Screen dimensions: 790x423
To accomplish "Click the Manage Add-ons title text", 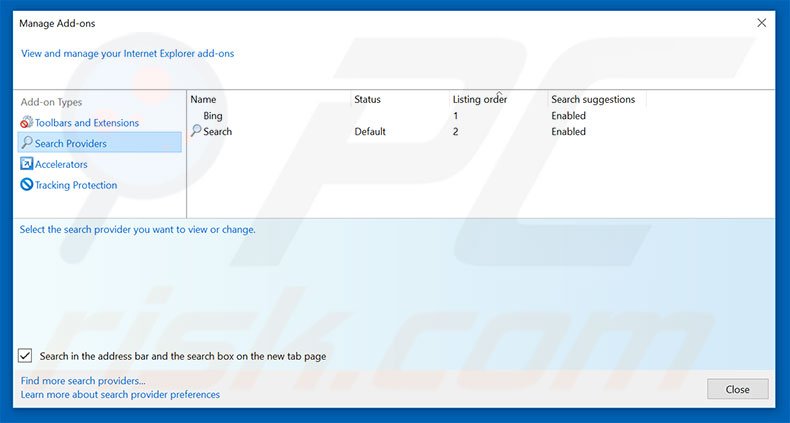I will coord(57,23).
